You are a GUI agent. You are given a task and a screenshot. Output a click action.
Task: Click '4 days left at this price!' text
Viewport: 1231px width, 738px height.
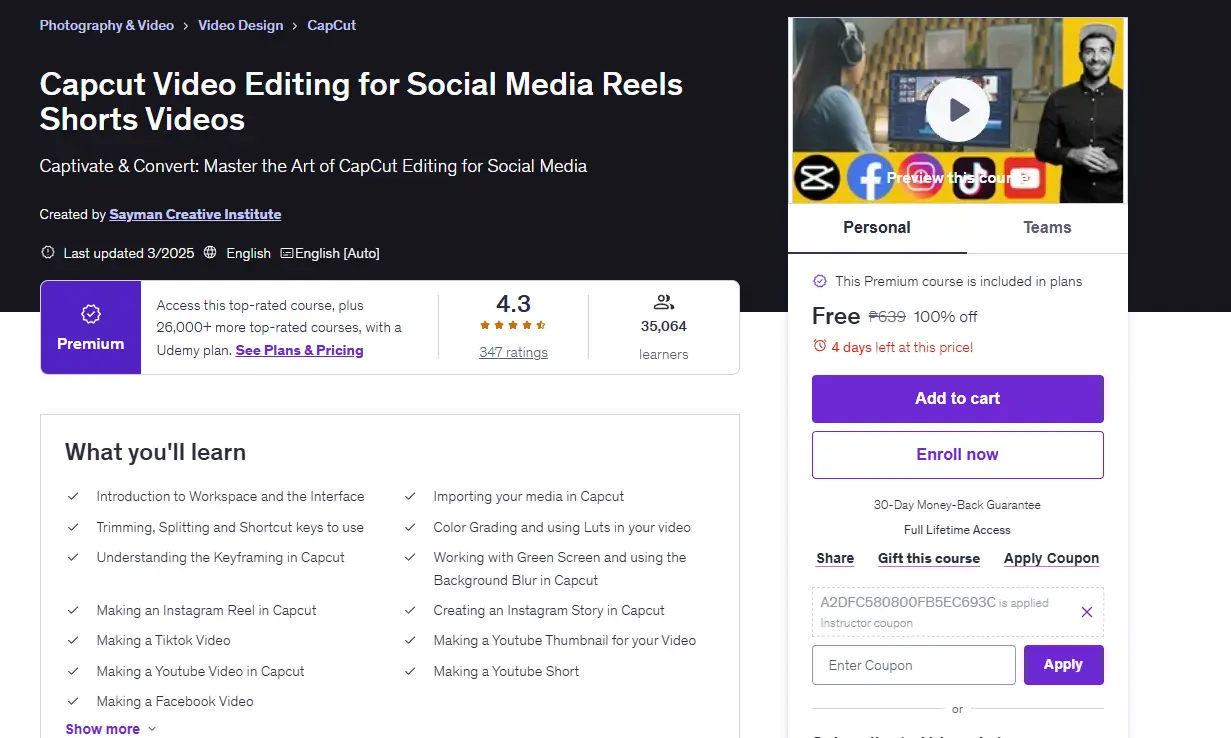902,347
